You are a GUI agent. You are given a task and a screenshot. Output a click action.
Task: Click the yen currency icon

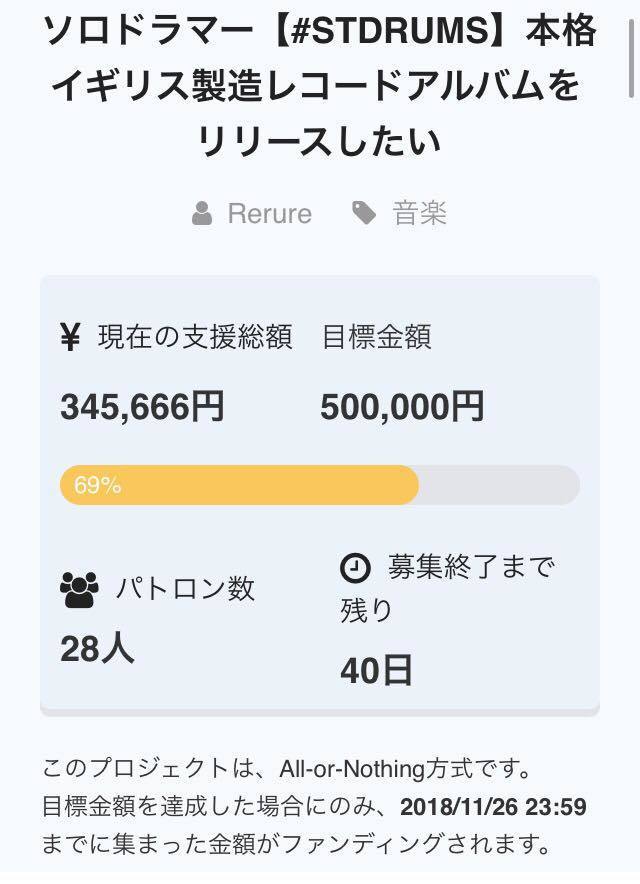70,338
